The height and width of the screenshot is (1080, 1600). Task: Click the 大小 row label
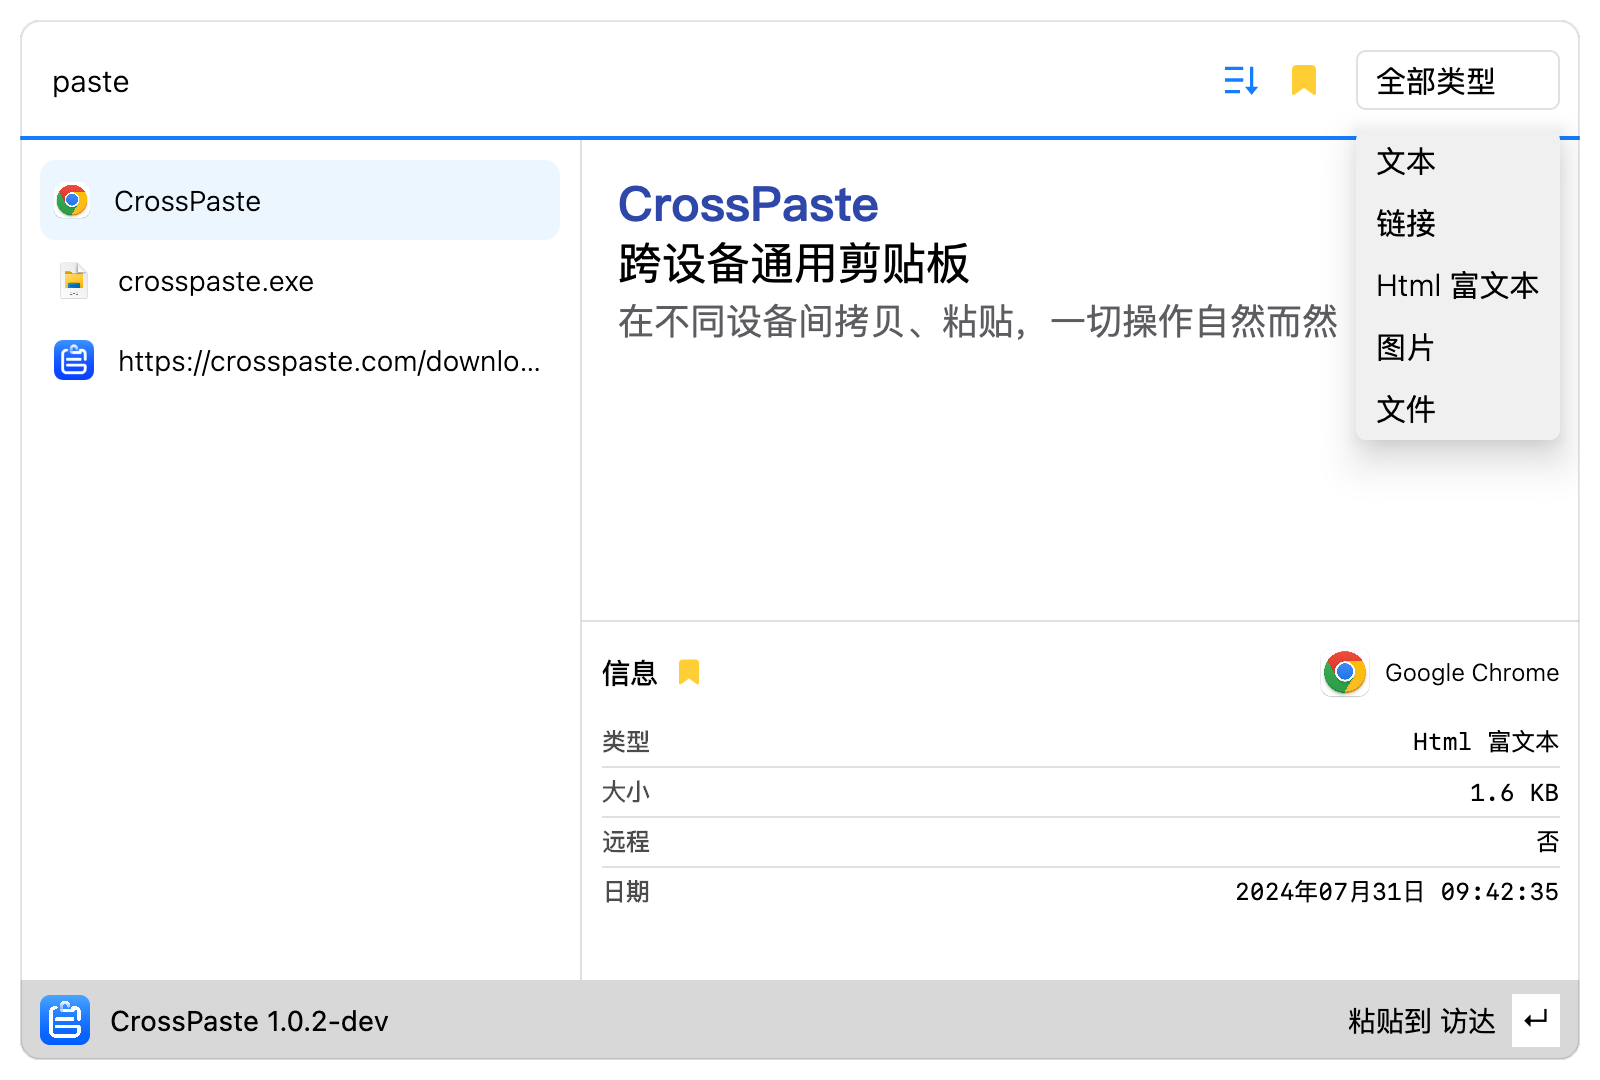[x=626, y=792]
